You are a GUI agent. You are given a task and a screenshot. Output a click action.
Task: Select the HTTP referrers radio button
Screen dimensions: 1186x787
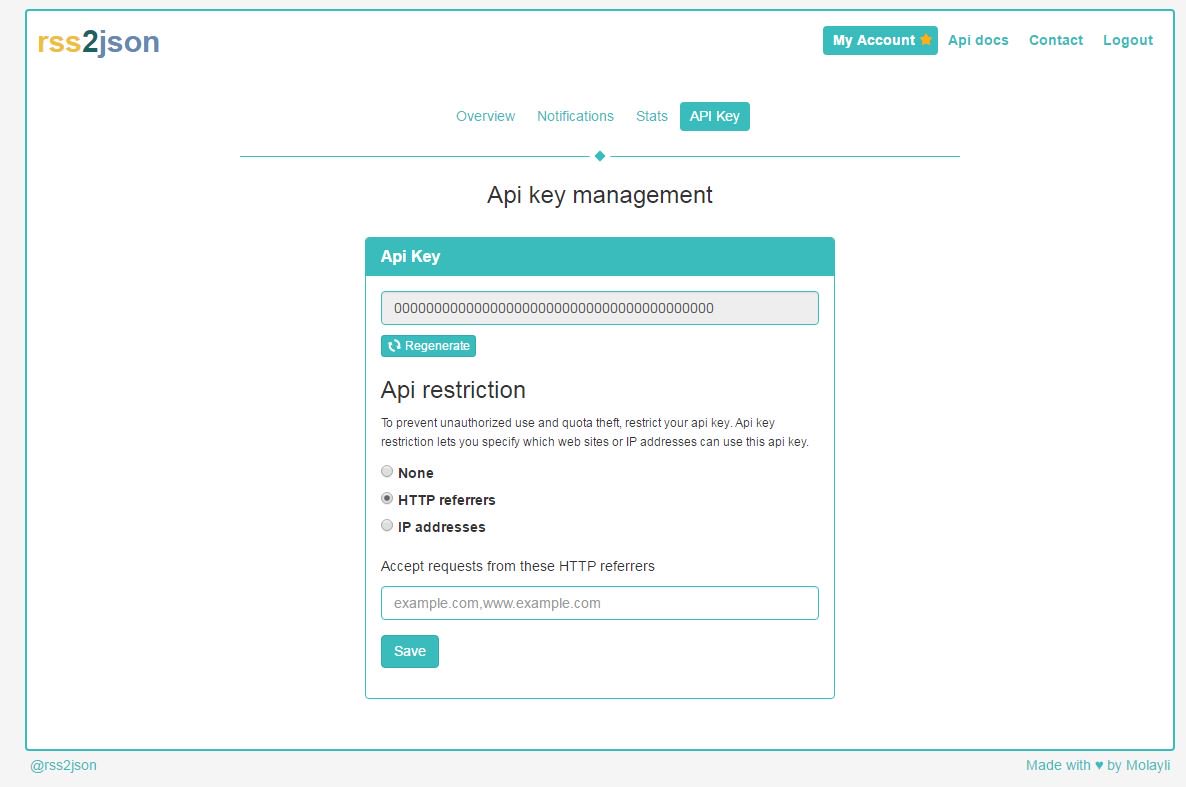387,498
